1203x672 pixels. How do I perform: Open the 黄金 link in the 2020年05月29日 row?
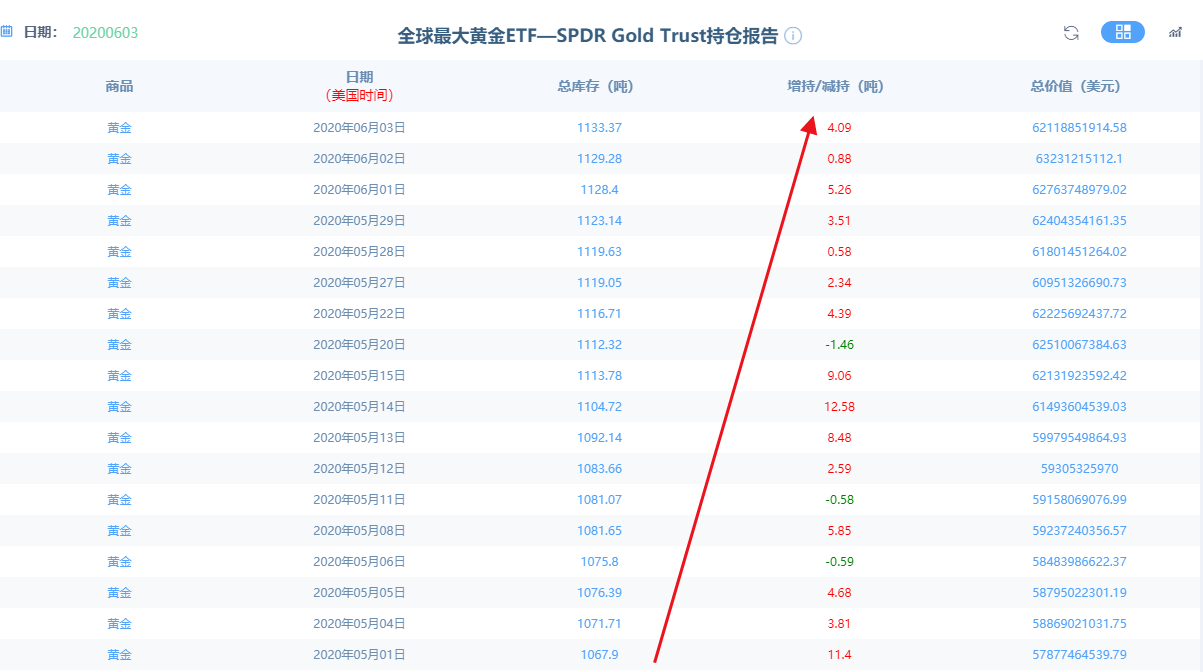pyautogui.click(x=119, y=221)
